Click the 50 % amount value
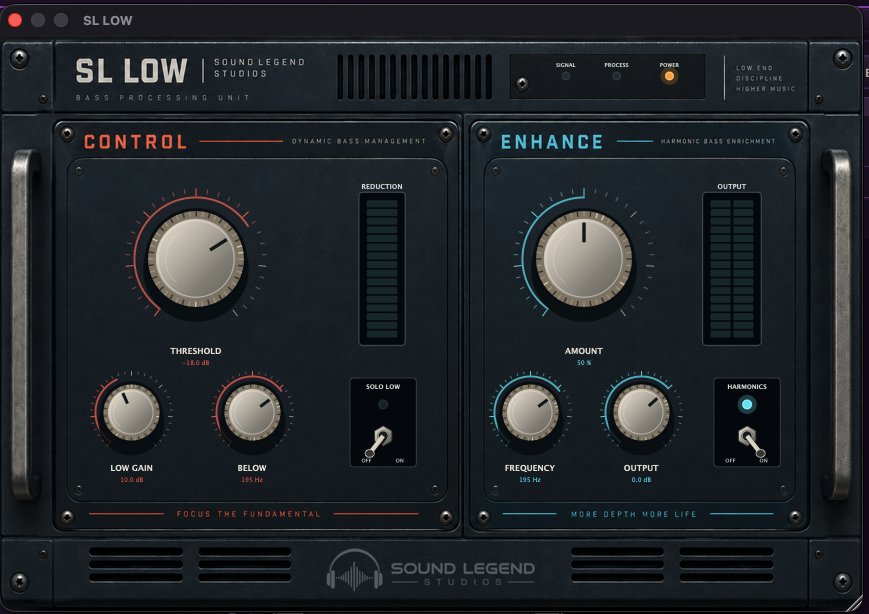This screenshot has height=614, width=869. [584, 363]
